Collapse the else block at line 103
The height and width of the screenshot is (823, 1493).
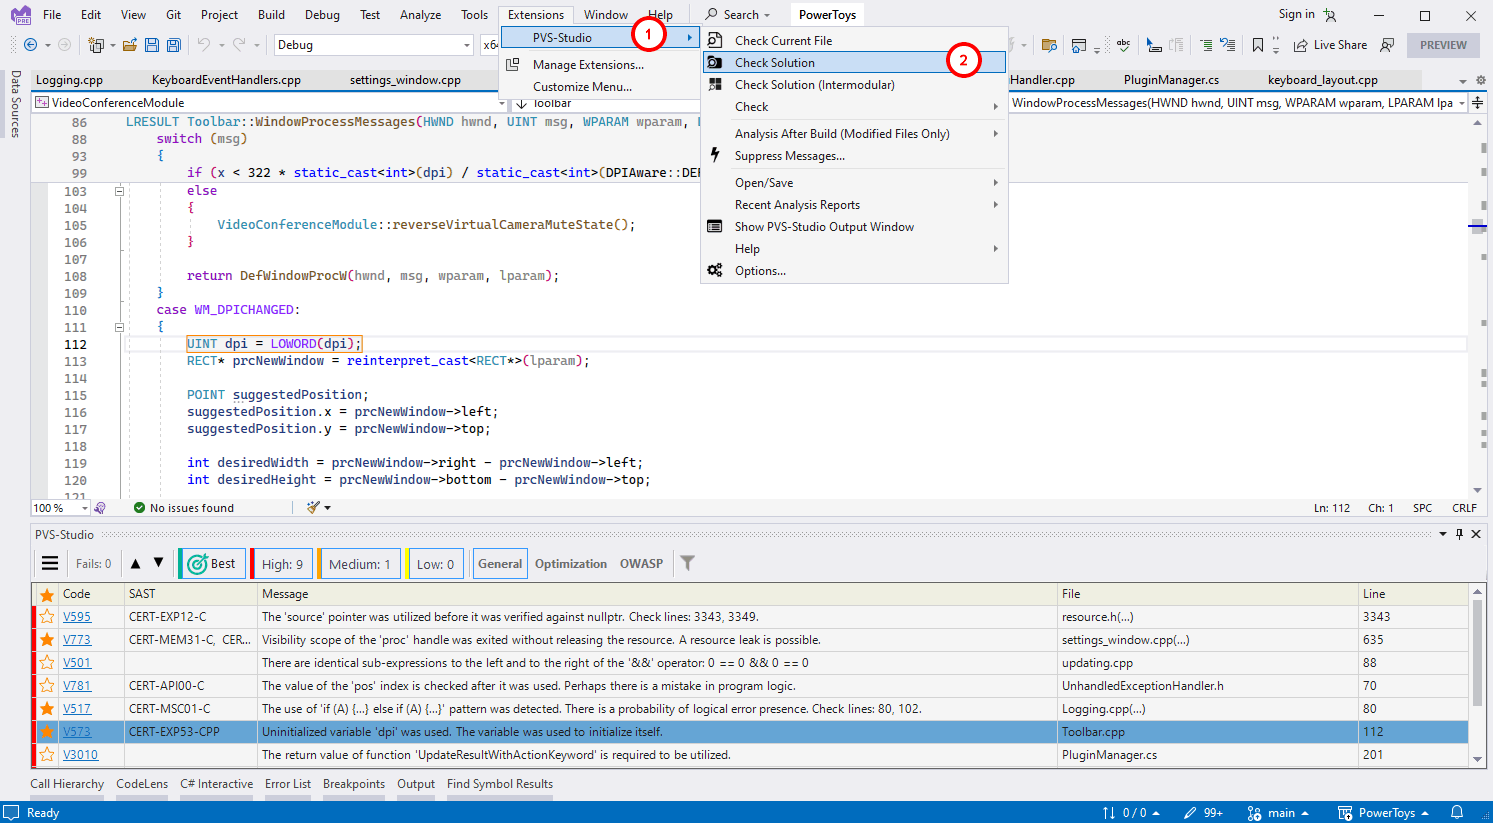[119, 191]
